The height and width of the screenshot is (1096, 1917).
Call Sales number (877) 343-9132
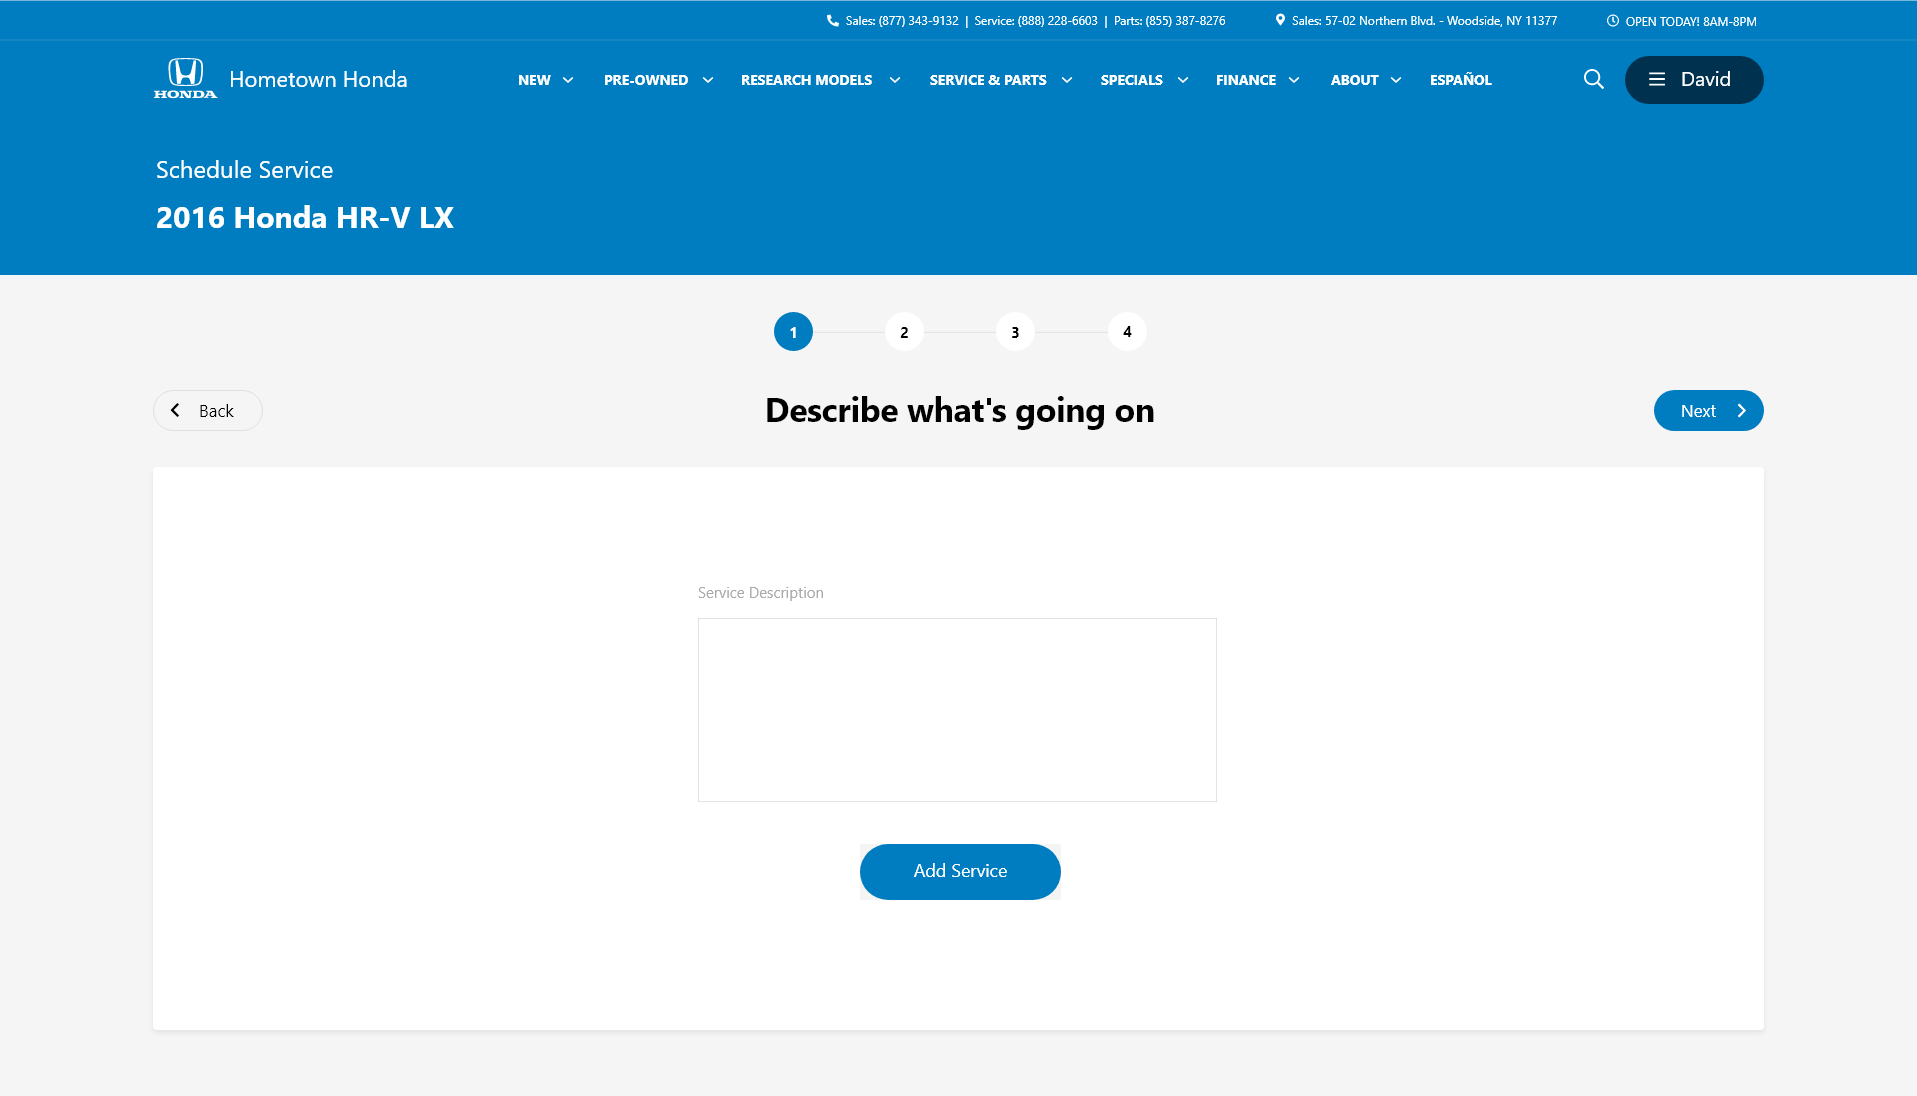point(901,21)
